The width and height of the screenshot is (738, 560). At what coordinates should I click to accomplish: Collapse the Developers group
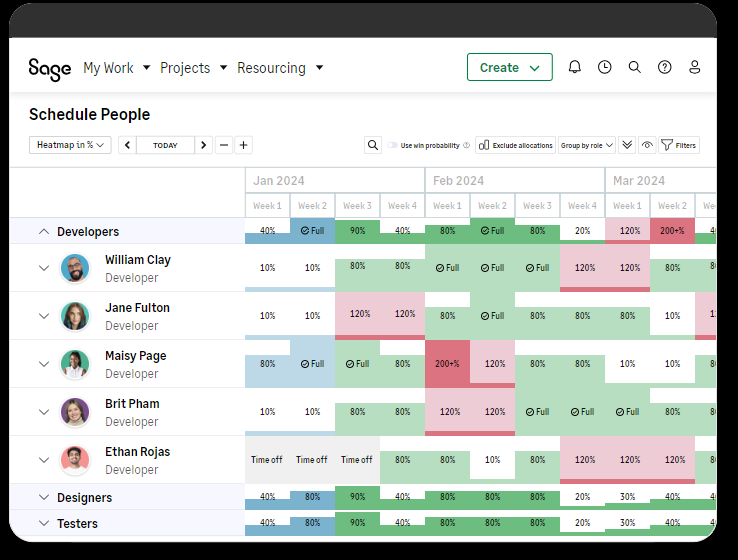[x=43, y=231]
